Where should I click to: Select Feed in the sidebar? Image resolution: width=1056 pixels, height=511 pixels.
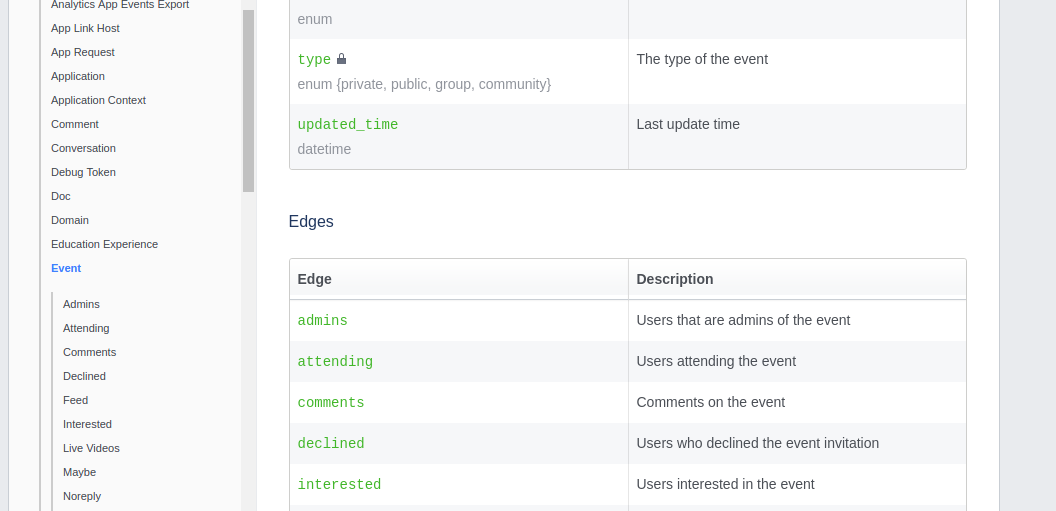pyautogui.click(x=75, y=400)
